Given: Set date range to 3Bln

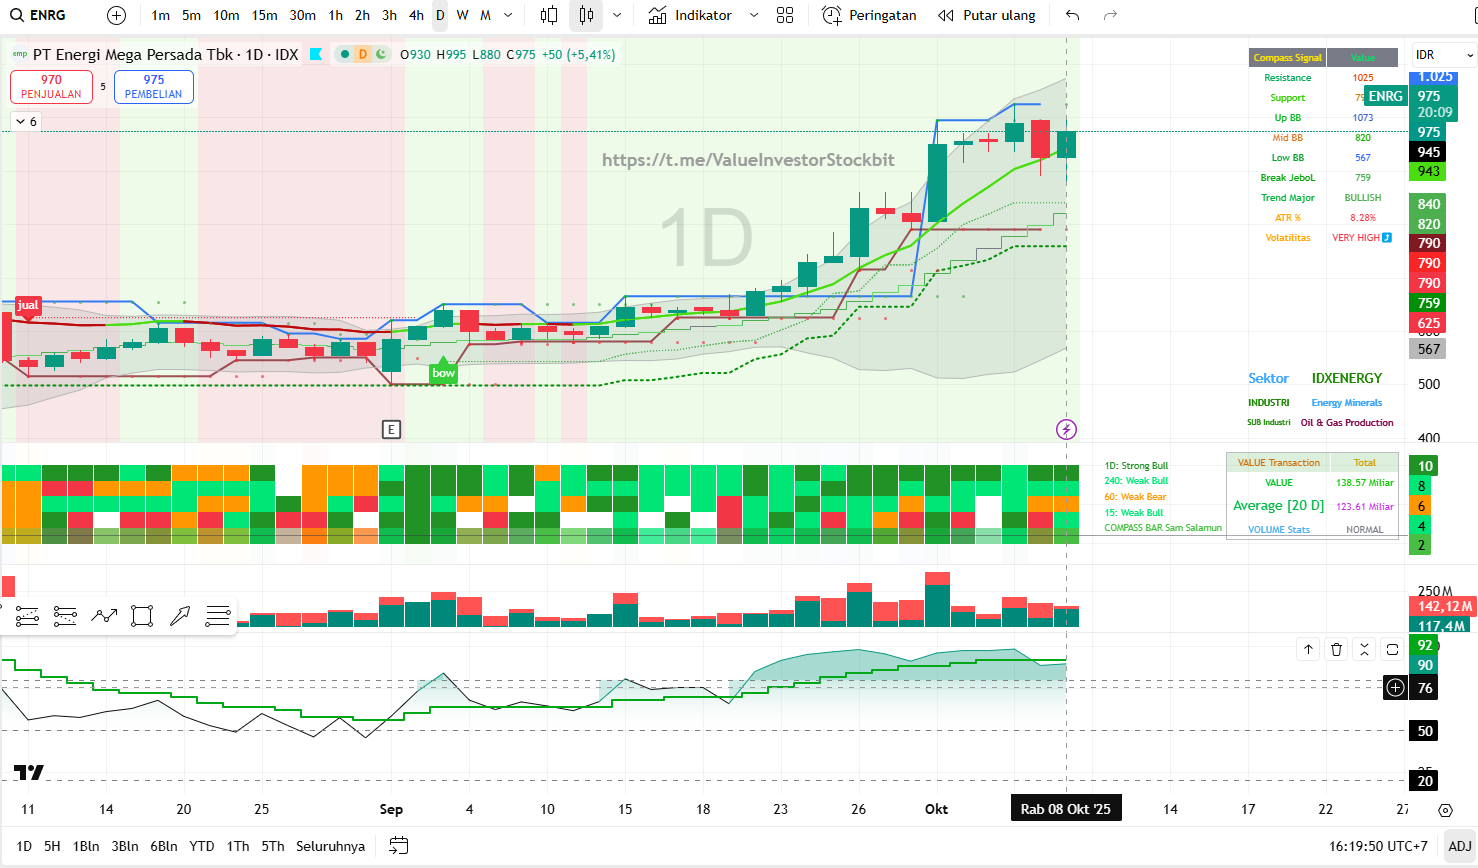Looking at the screenshot, I should [125, 846].
